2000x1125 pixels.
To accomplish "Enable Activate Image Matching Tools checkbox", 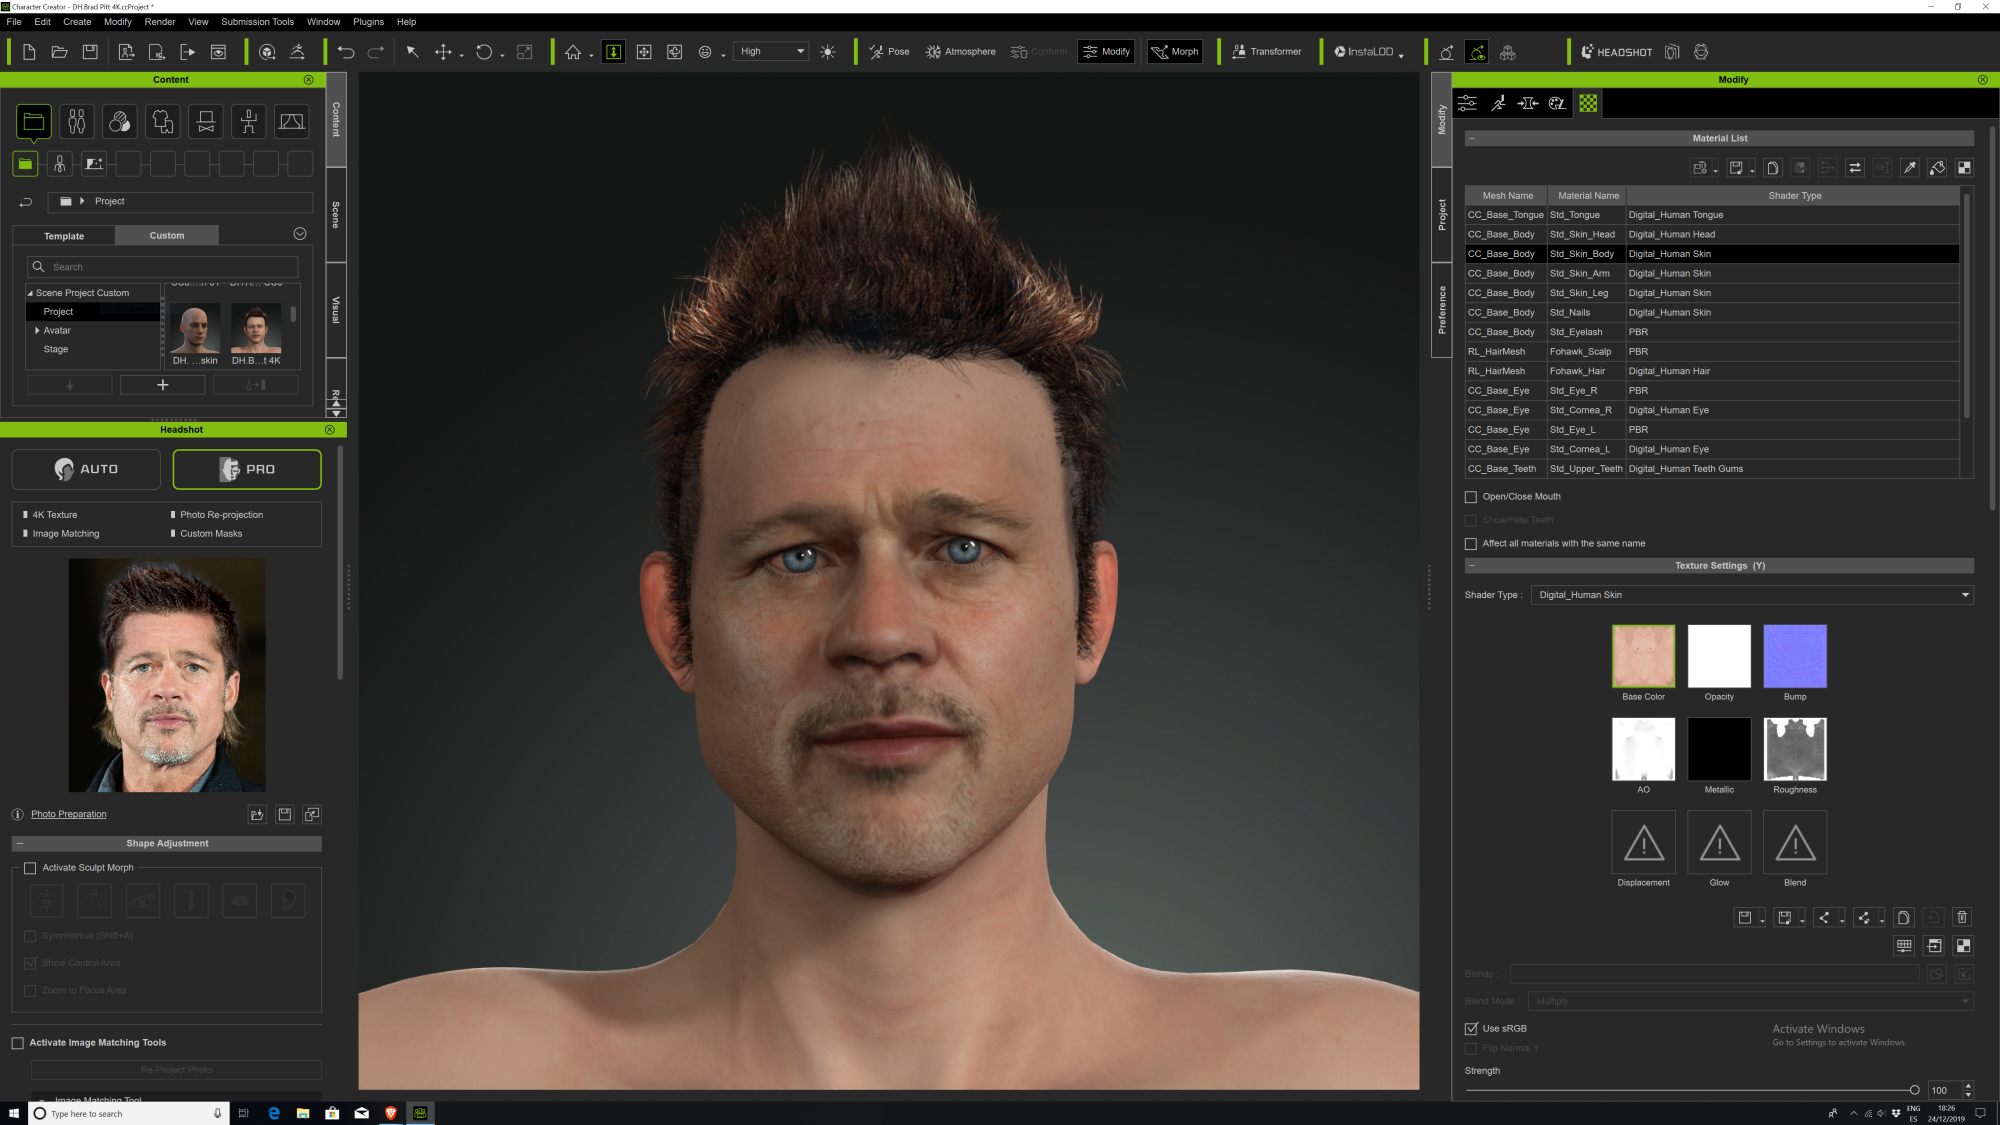I will 17,1043.
